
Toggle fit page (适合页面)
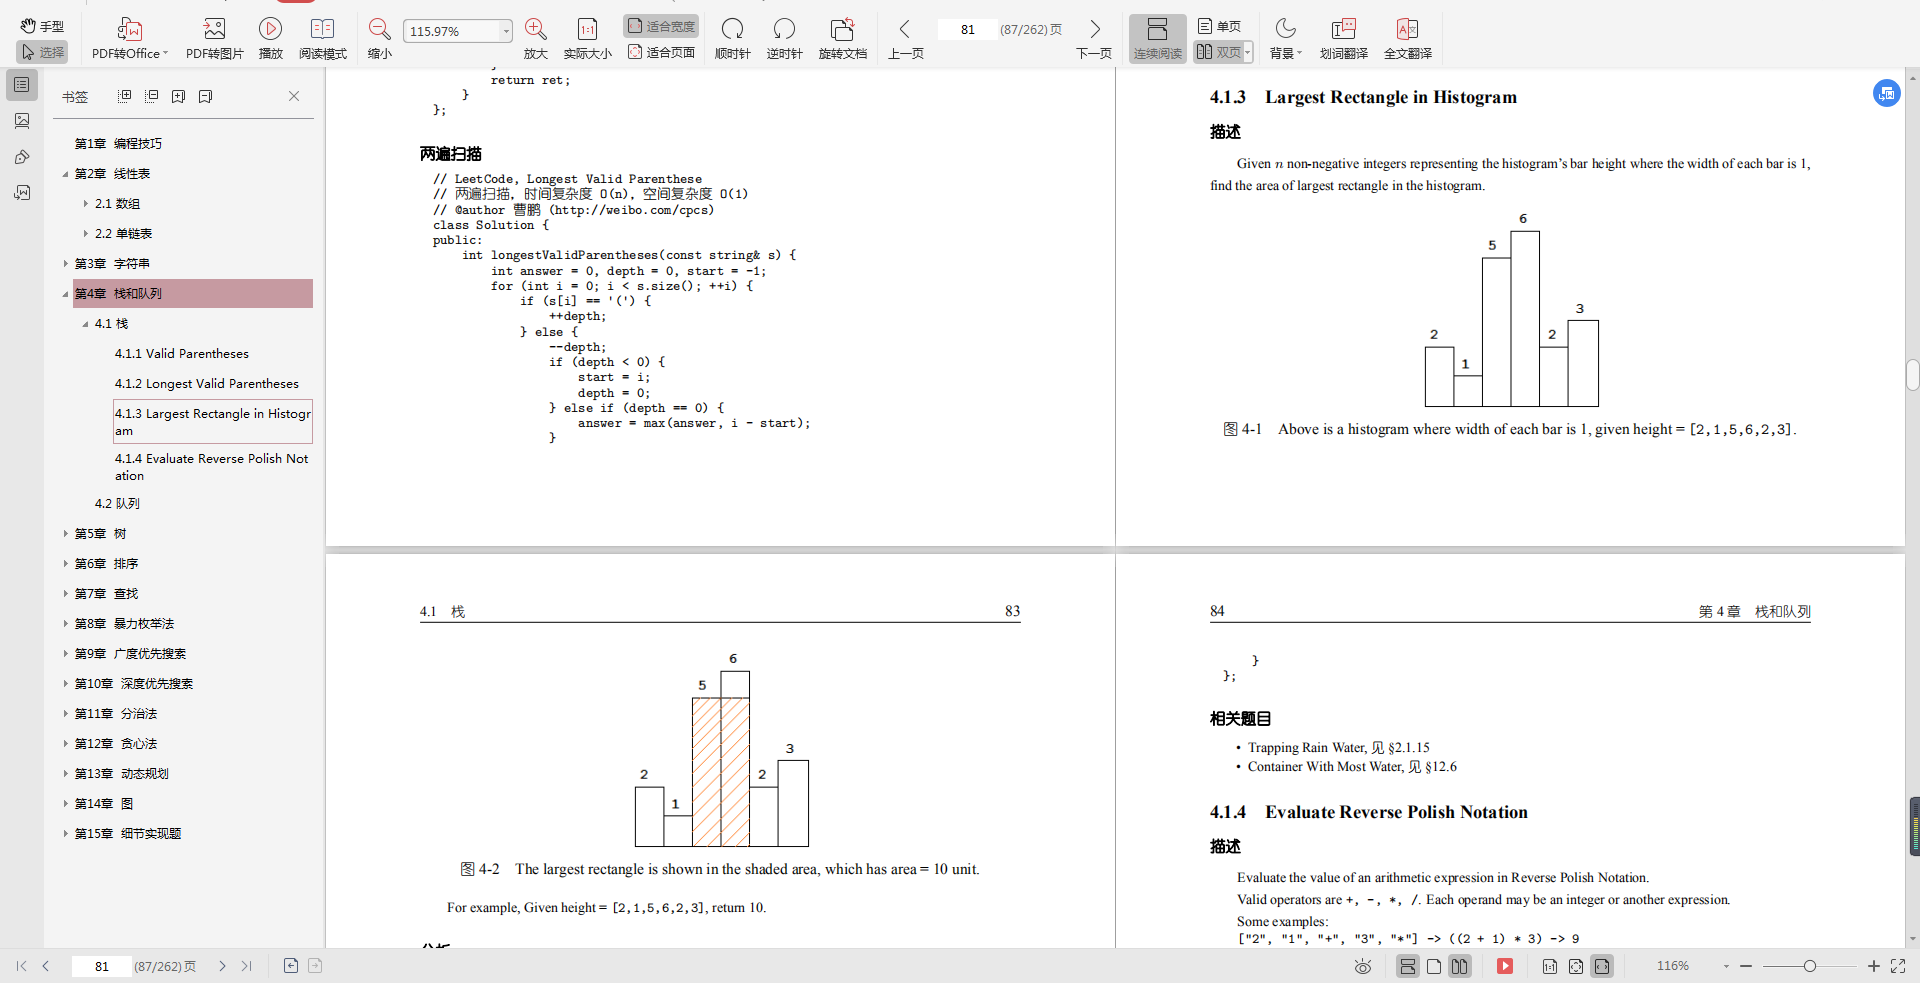click(661, 52)
